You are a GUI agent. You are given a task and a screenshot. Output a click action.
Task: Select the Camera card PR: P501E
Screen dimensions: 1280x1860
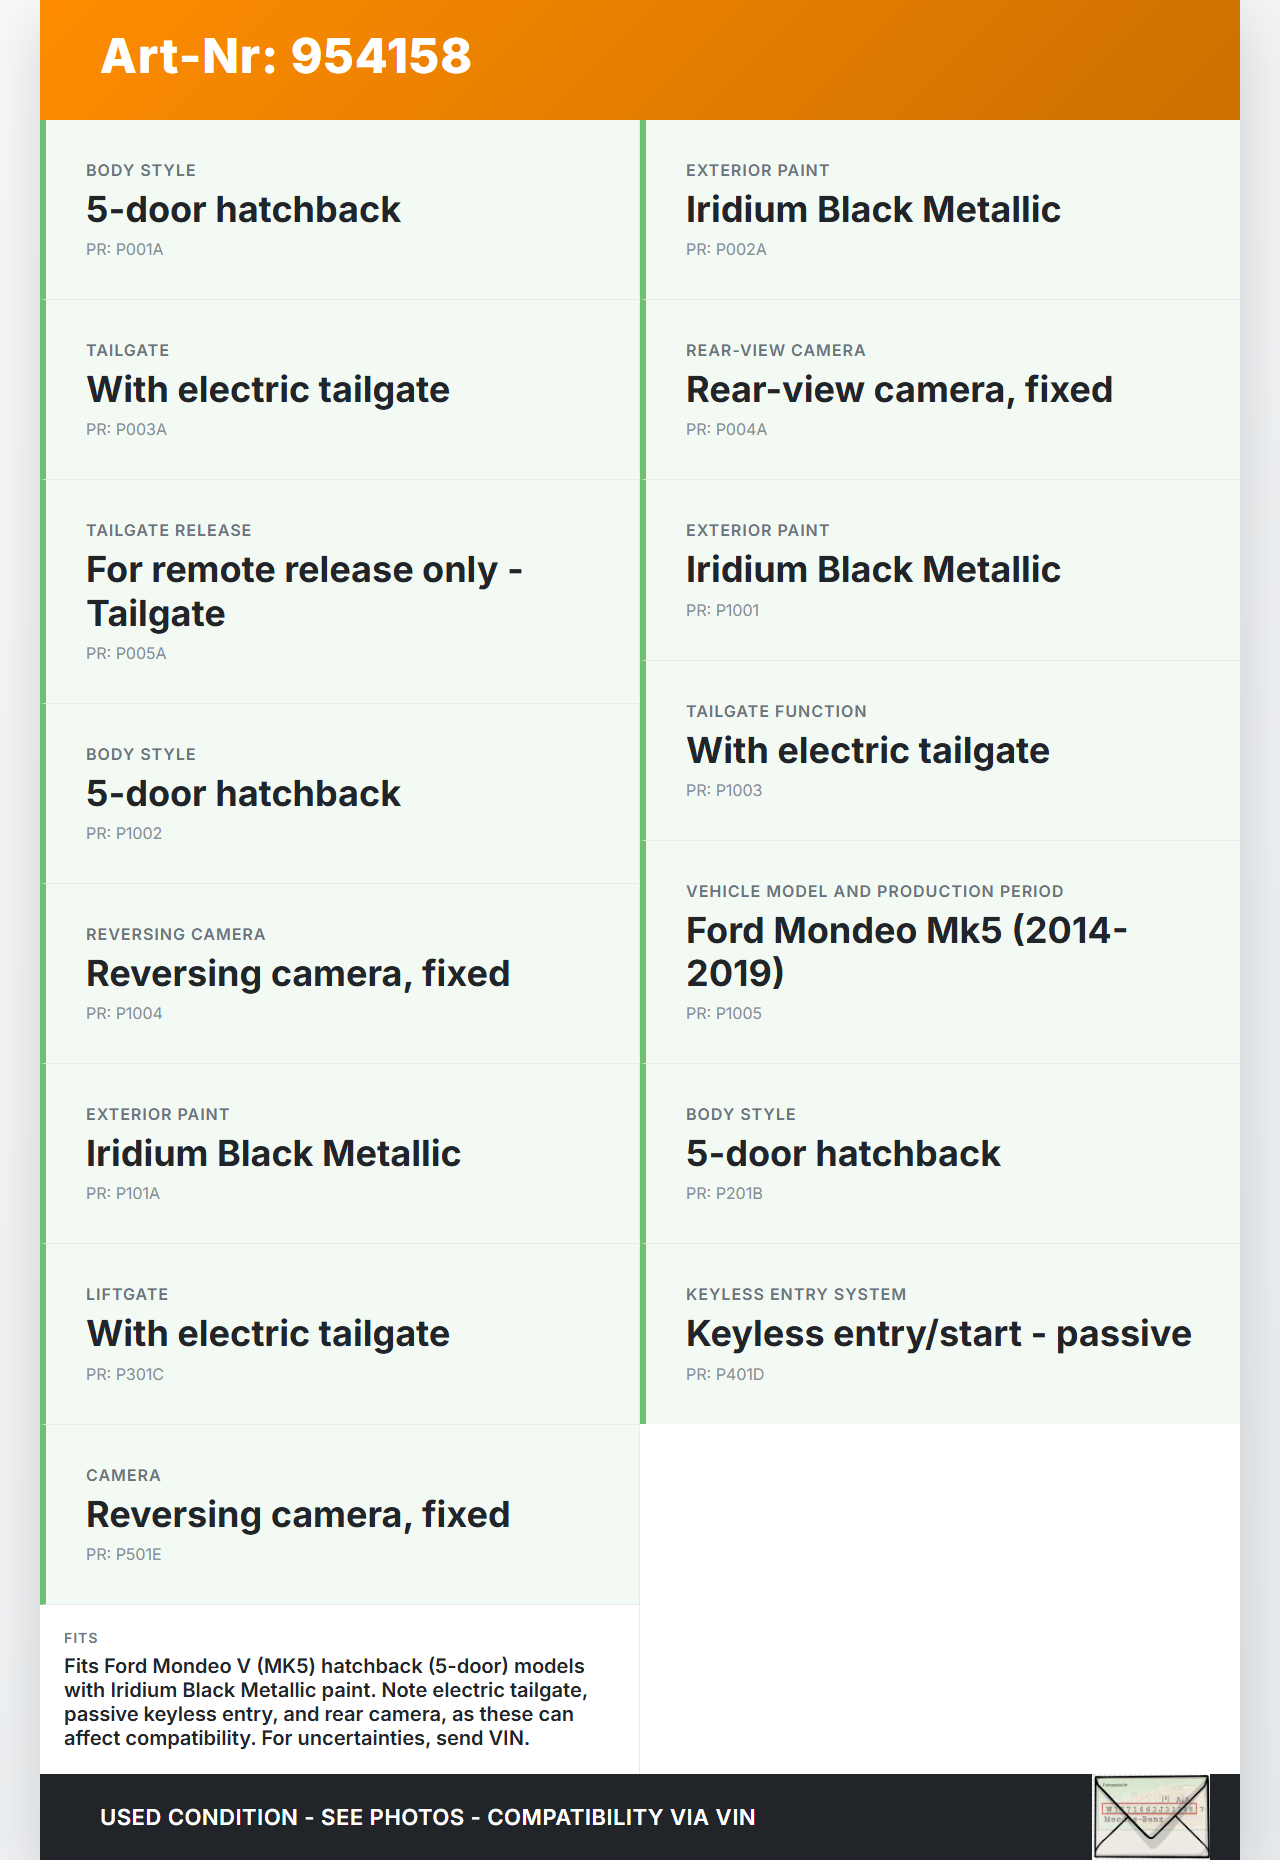pyautogui.click(x=342, y=1515)
